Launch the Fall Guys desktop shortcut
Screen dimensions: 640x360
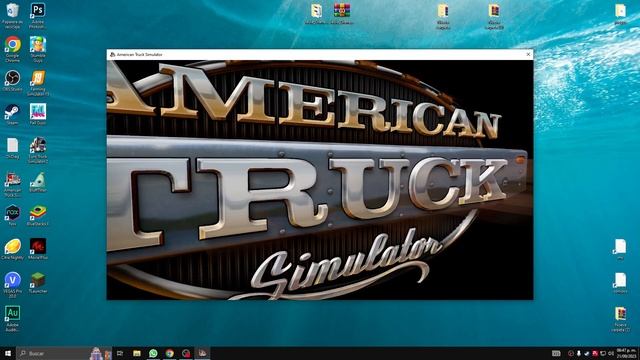click(x=38, y=114)
